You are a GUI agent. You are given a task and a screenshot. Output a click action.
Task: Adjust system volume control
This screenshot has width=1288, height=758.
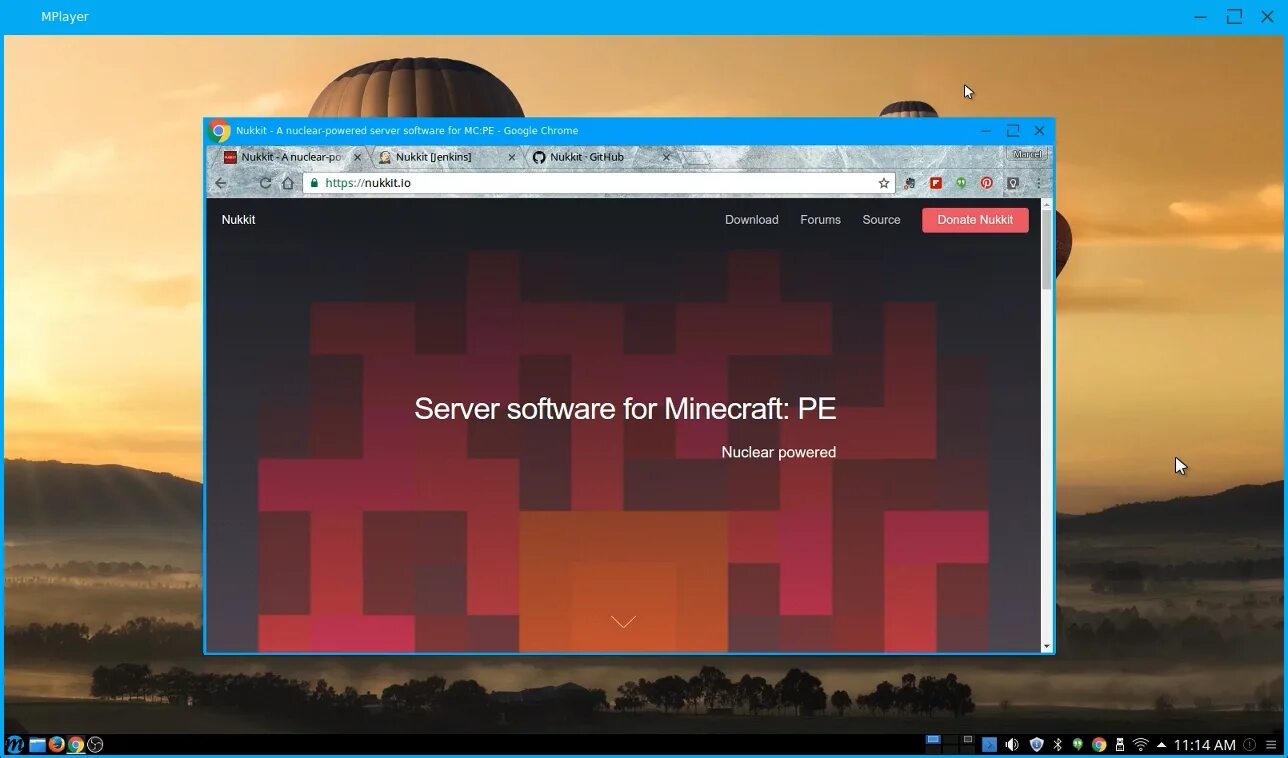tap(1012, 744)
